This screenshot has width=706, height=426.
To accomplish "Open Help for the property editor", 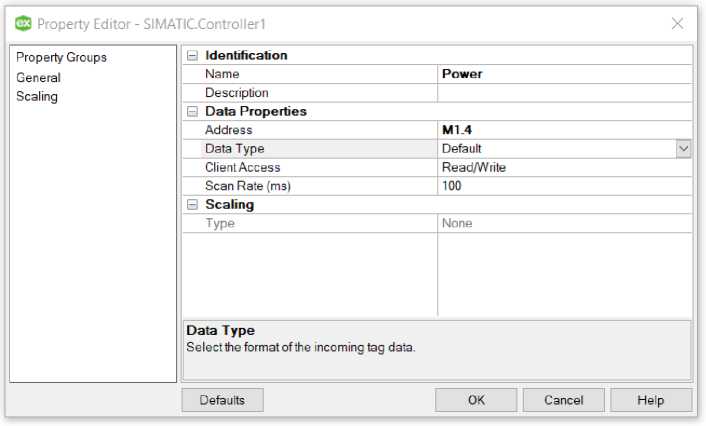I will point(650,400).
